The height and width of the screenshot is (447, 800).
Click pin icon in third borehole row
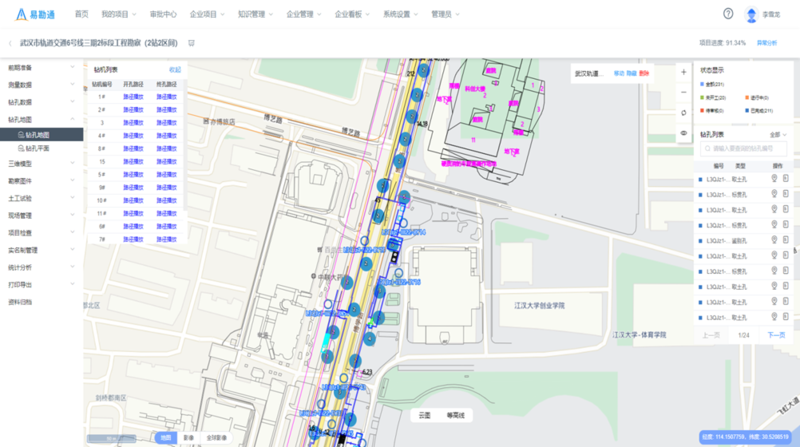tap(774, 209)
